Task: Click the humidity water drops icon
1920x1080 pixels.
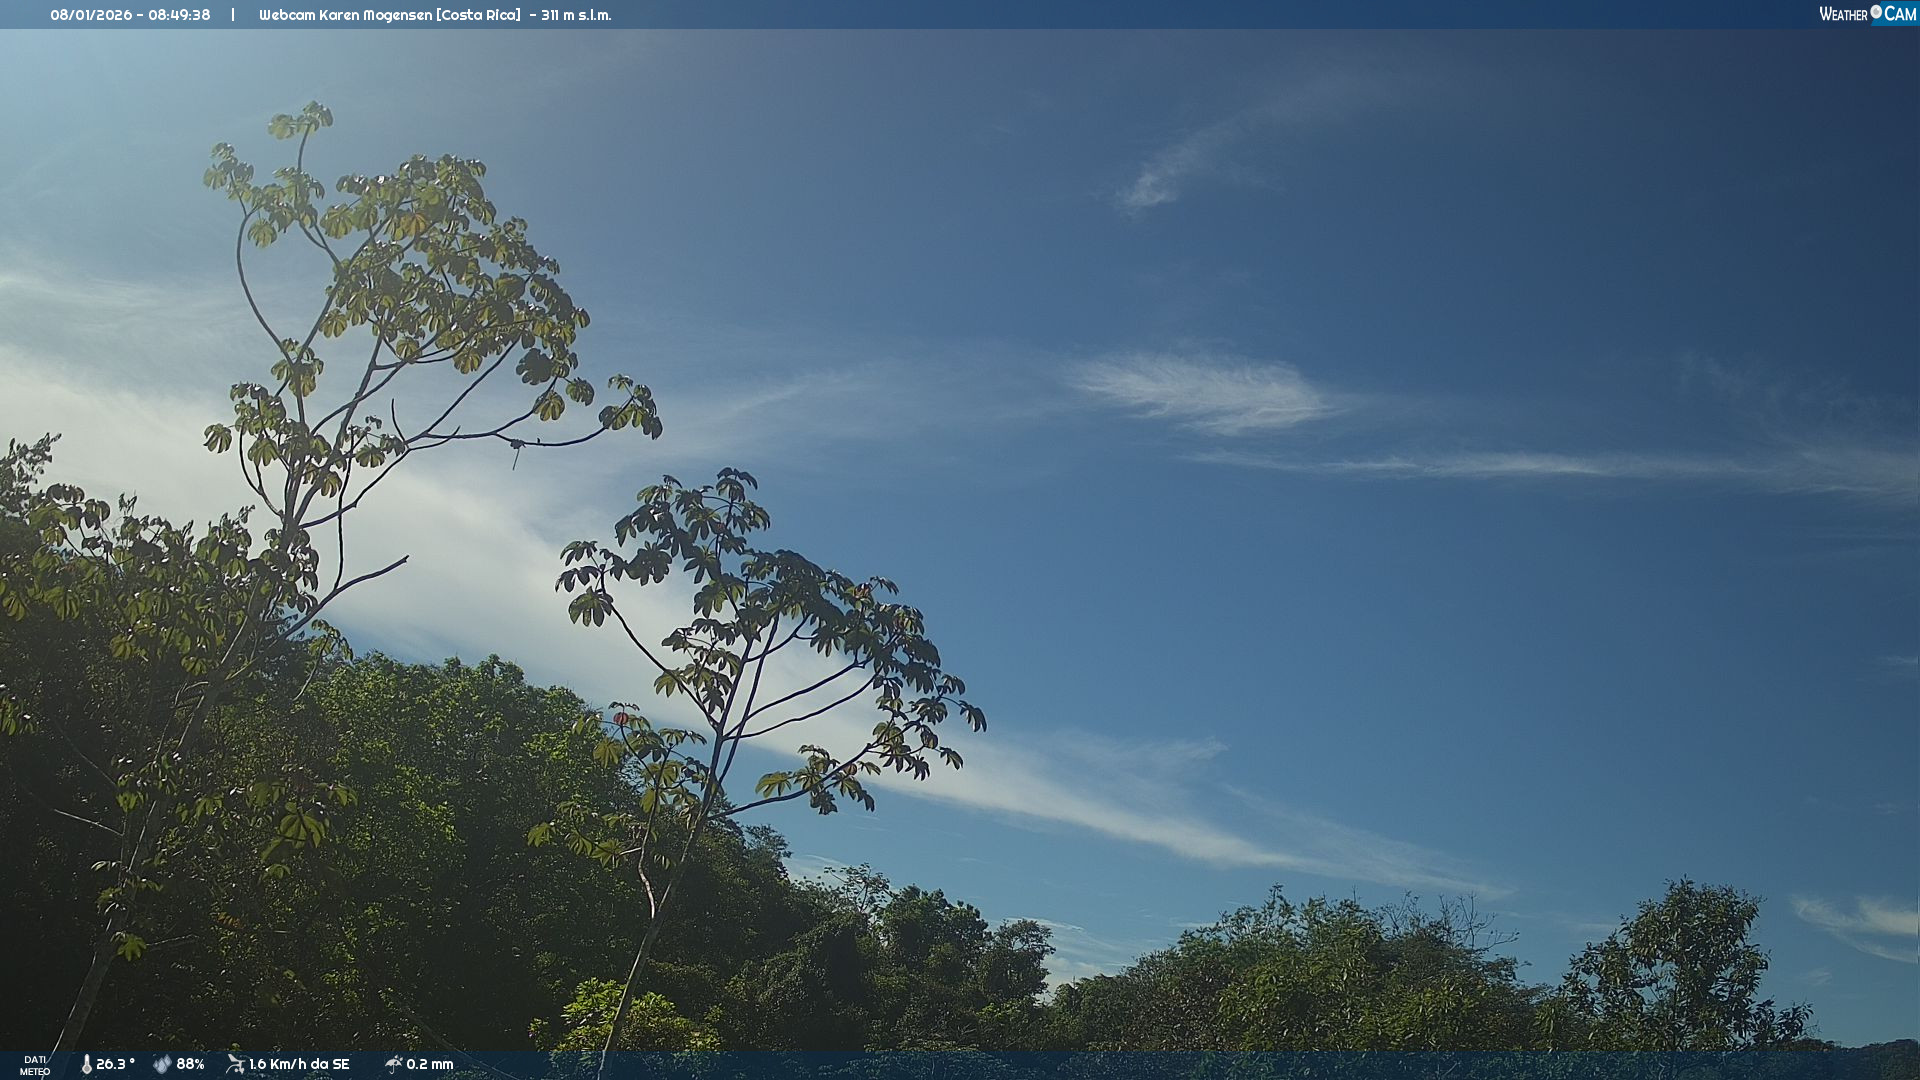Action: click(x=162, y=1064)
